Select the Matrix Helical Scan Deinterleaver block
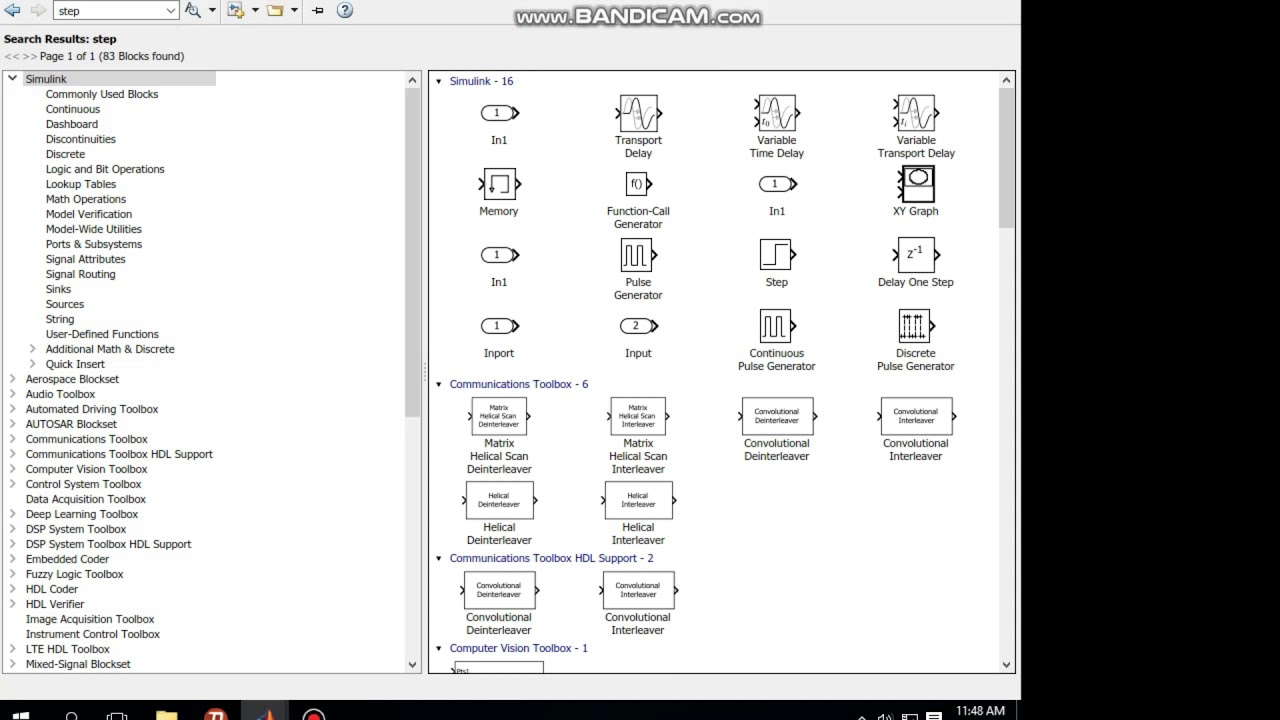Viewport: 1280px width, 720px height. (499, 436)
